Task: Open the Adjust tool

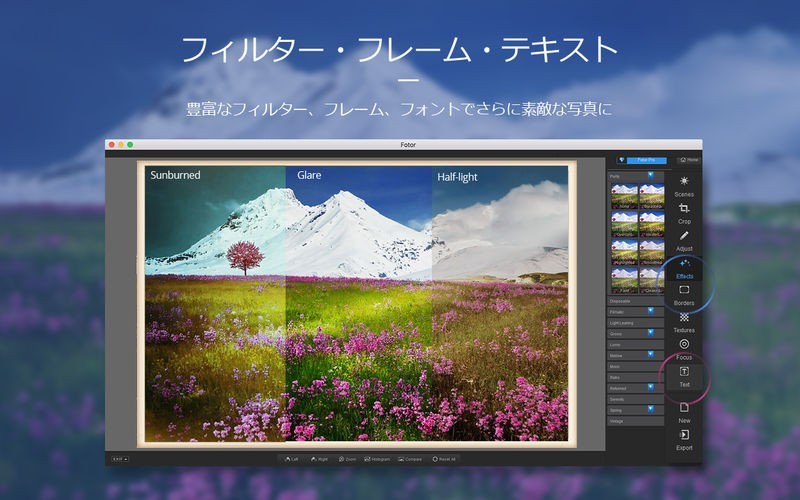Action: [x=684, y=239]
